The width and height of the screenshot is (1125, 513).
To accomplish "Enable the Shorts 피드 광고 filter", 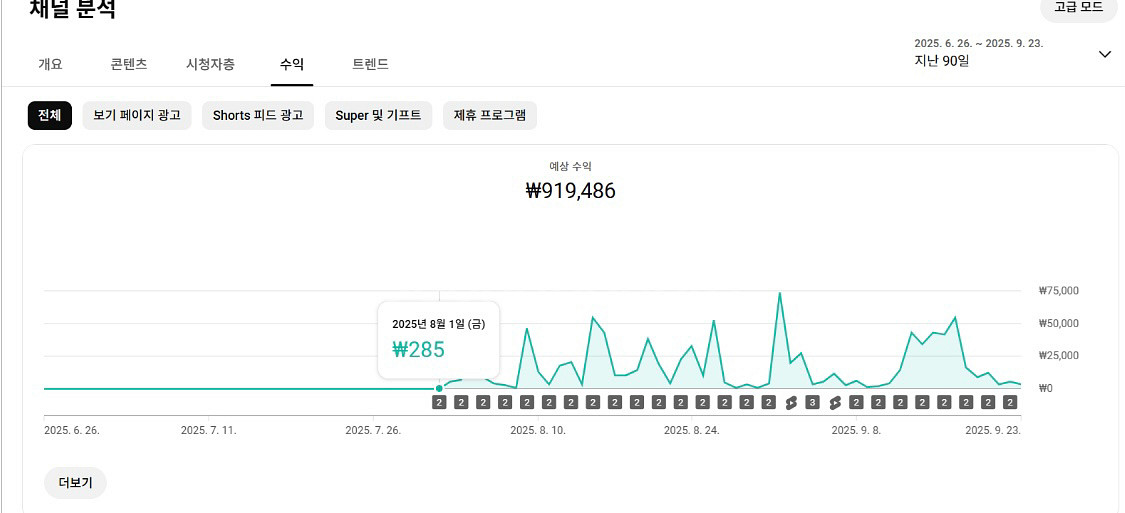I will [258, 115].
